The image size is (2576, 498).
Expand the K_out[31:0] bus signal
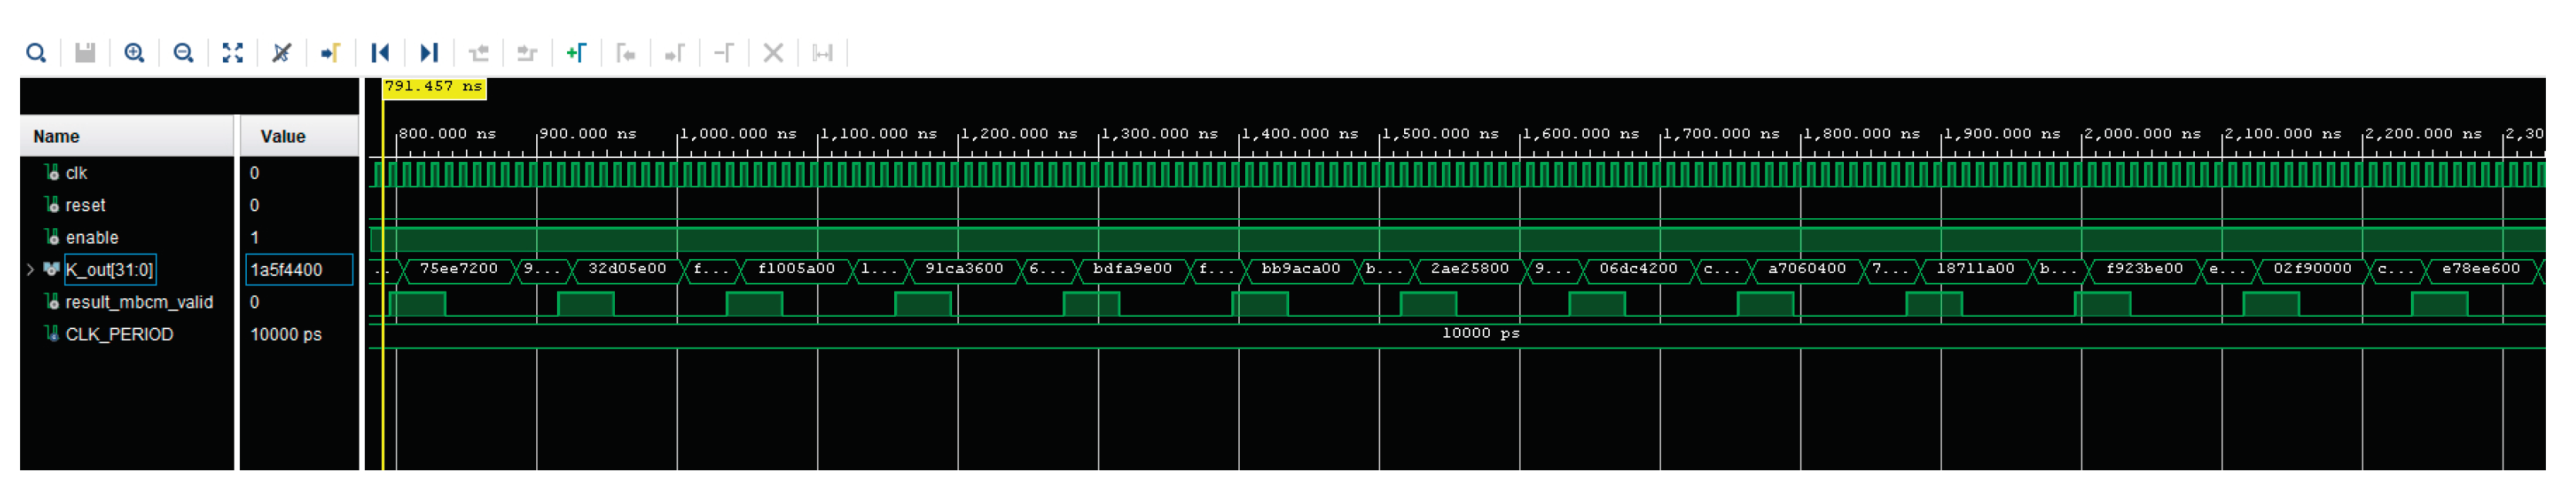[30, 270]
